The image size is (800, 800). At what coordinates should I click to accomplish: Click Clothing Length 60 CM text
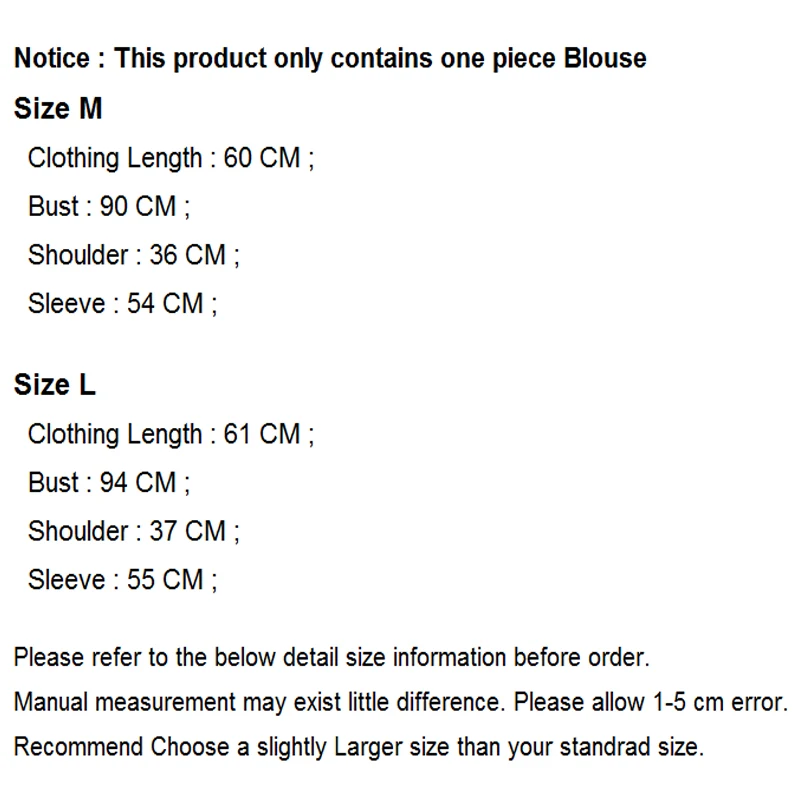point(170,158)
